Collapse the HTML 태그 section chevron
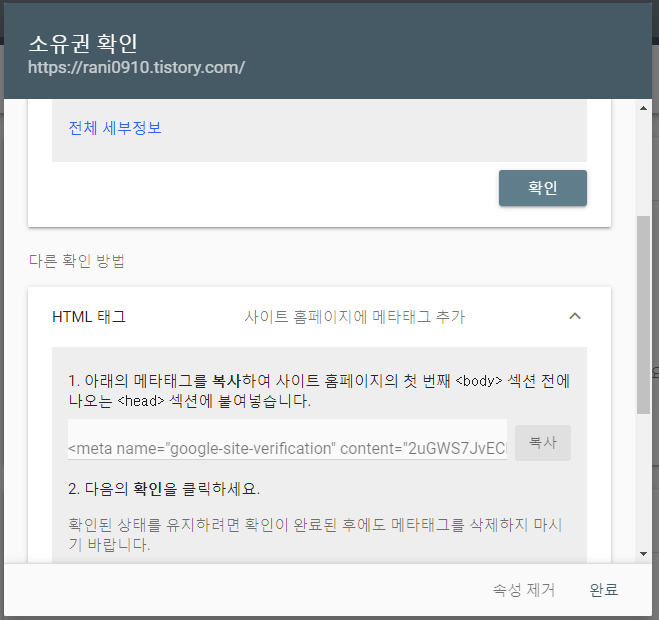The image size is (659, 620). click(575, 316)
